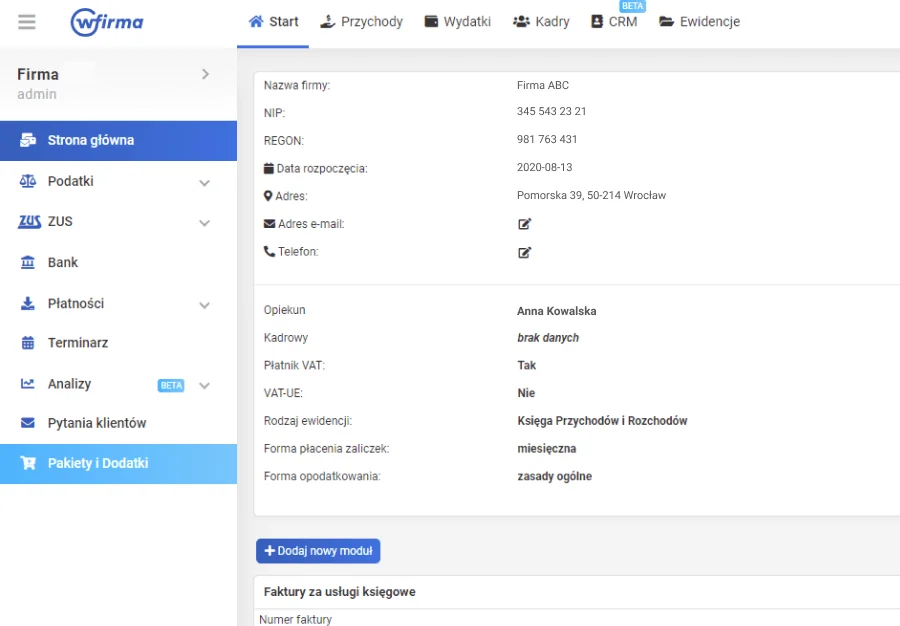The image size is (900, 626).
Task: Click the phone icon beside Telefon
Action: tap(269, 251)
